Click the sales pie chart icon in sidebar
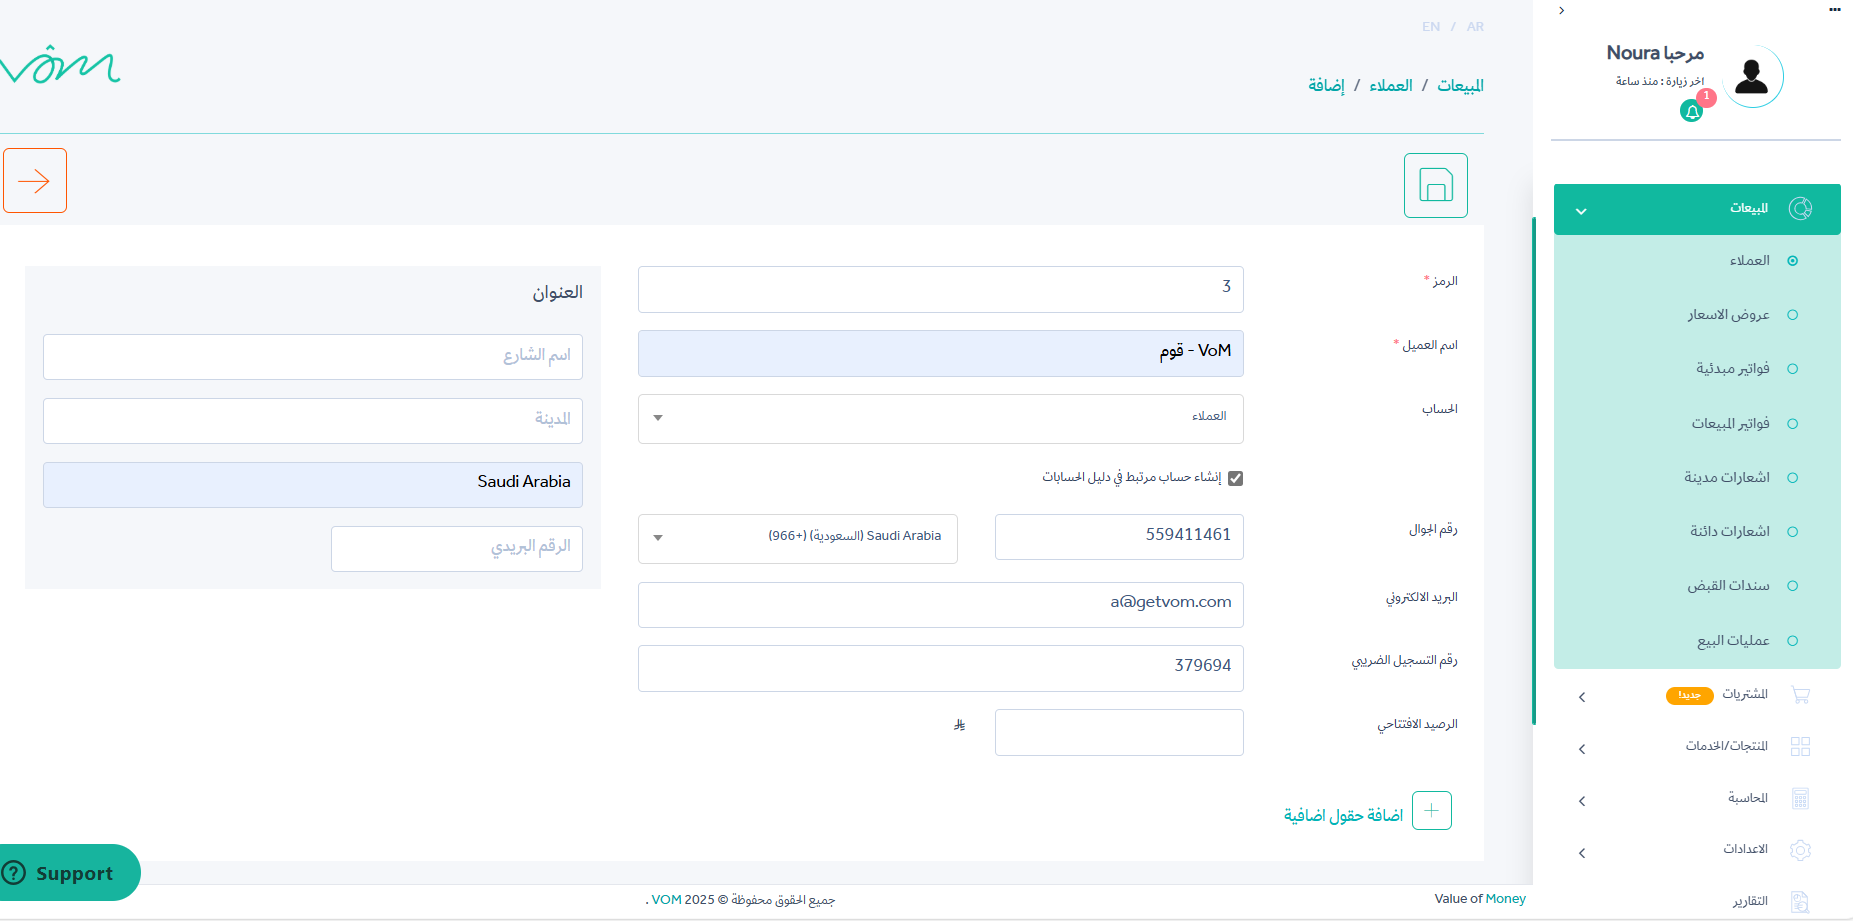 point(1800,208)
